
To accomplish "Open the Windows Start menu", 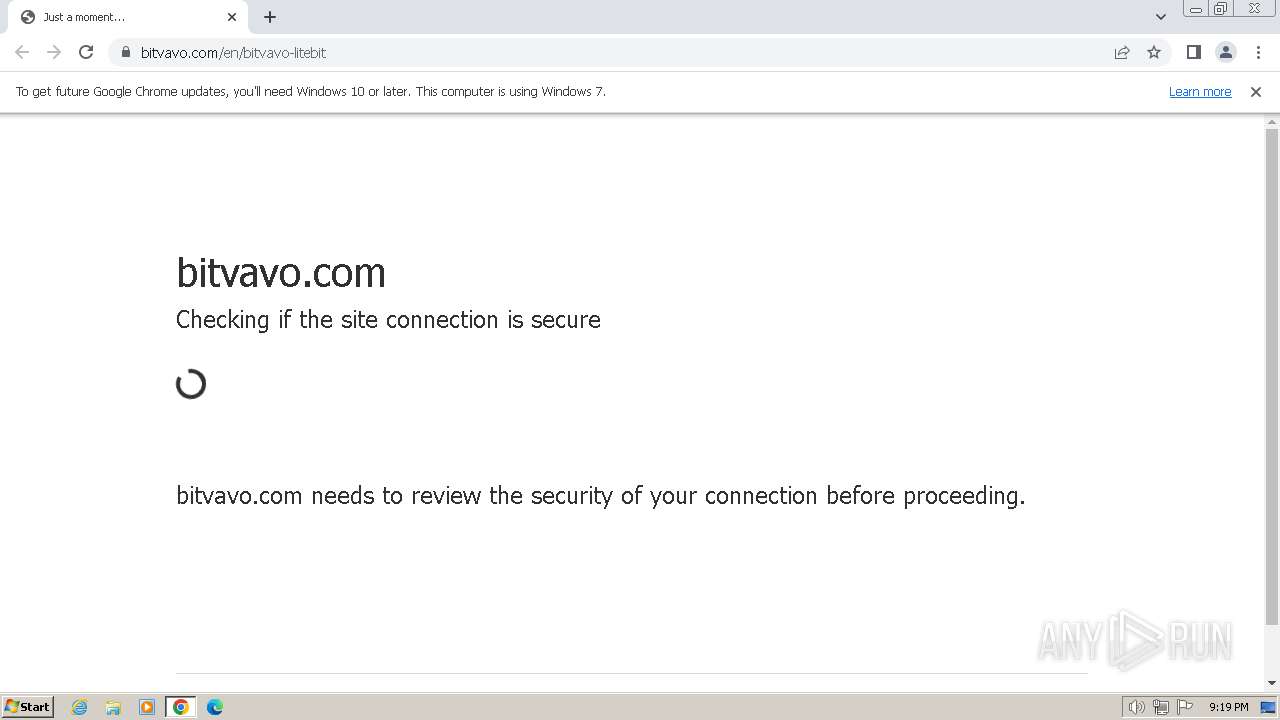I will coord(28,707).
